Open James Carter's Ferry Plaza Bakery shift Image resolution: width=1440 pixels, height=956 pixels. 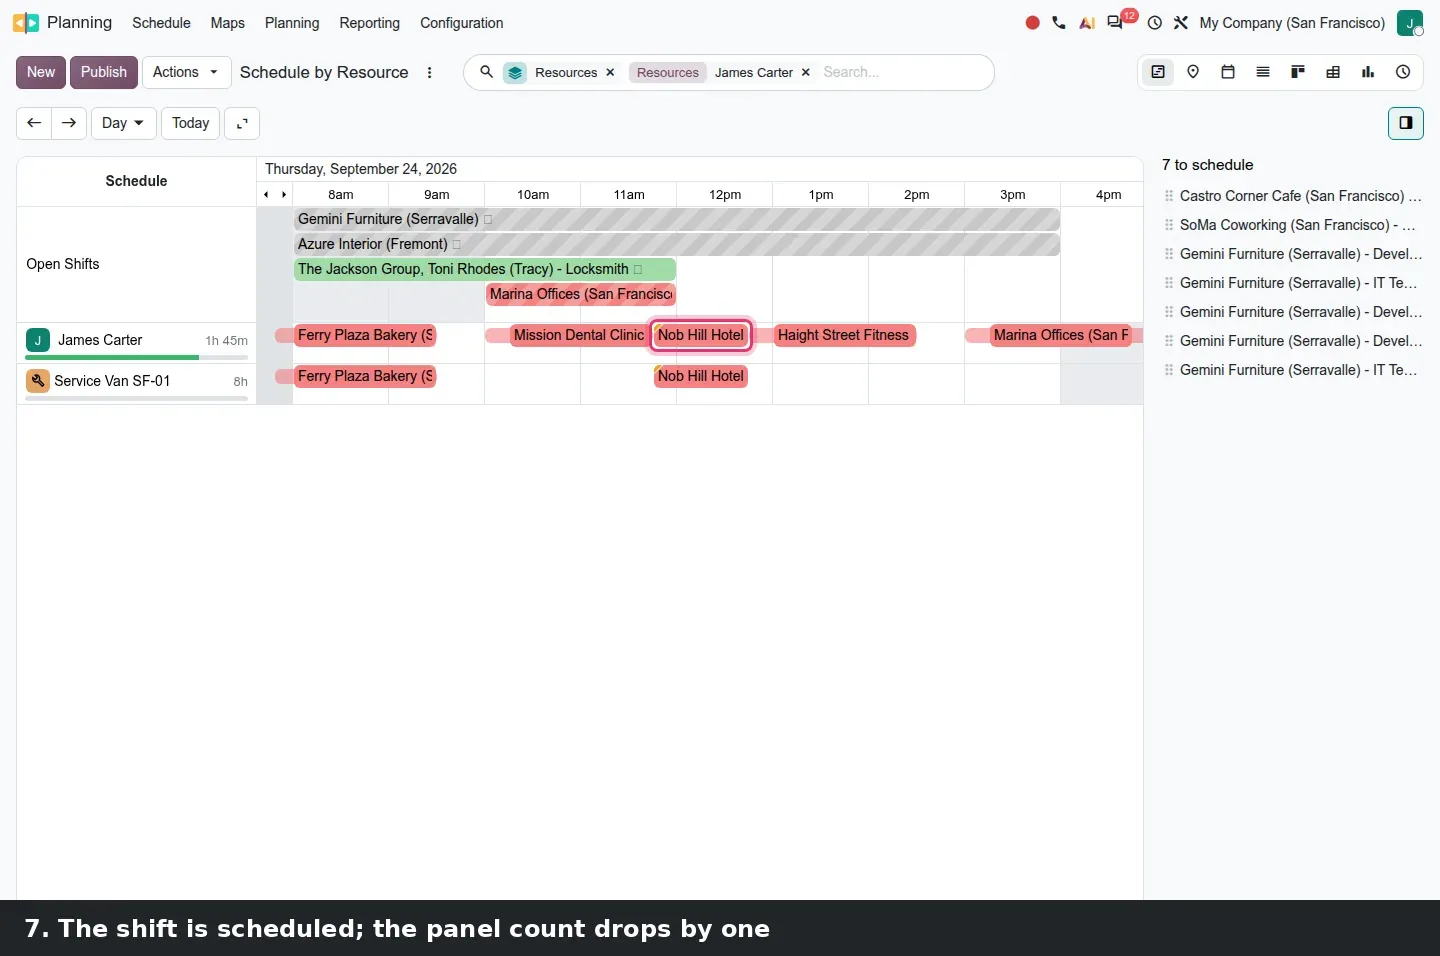tap(365, 335)
